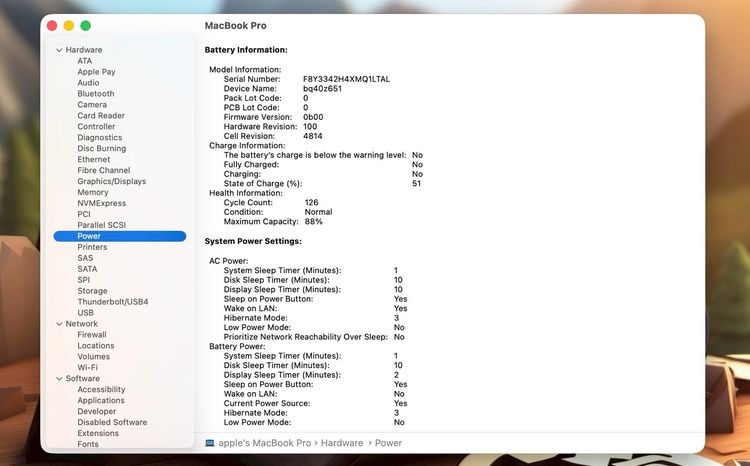Open the SPI entry

[84, 280]
